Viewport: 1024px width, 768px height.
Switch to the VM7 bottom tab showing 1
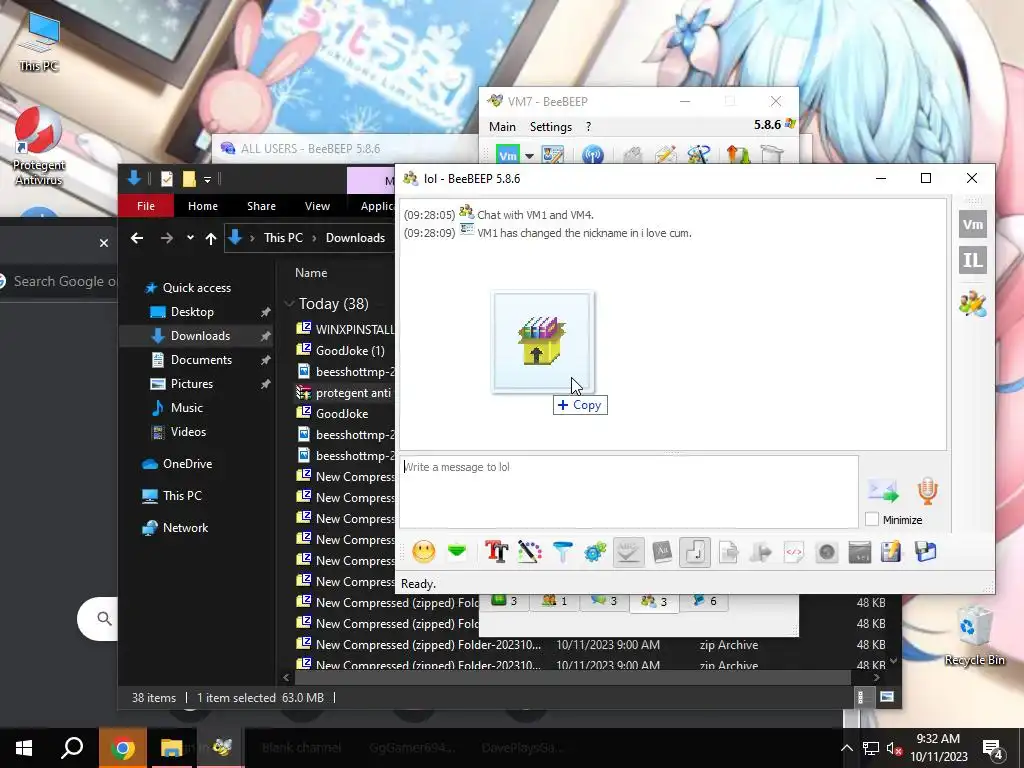pos(554,601)
